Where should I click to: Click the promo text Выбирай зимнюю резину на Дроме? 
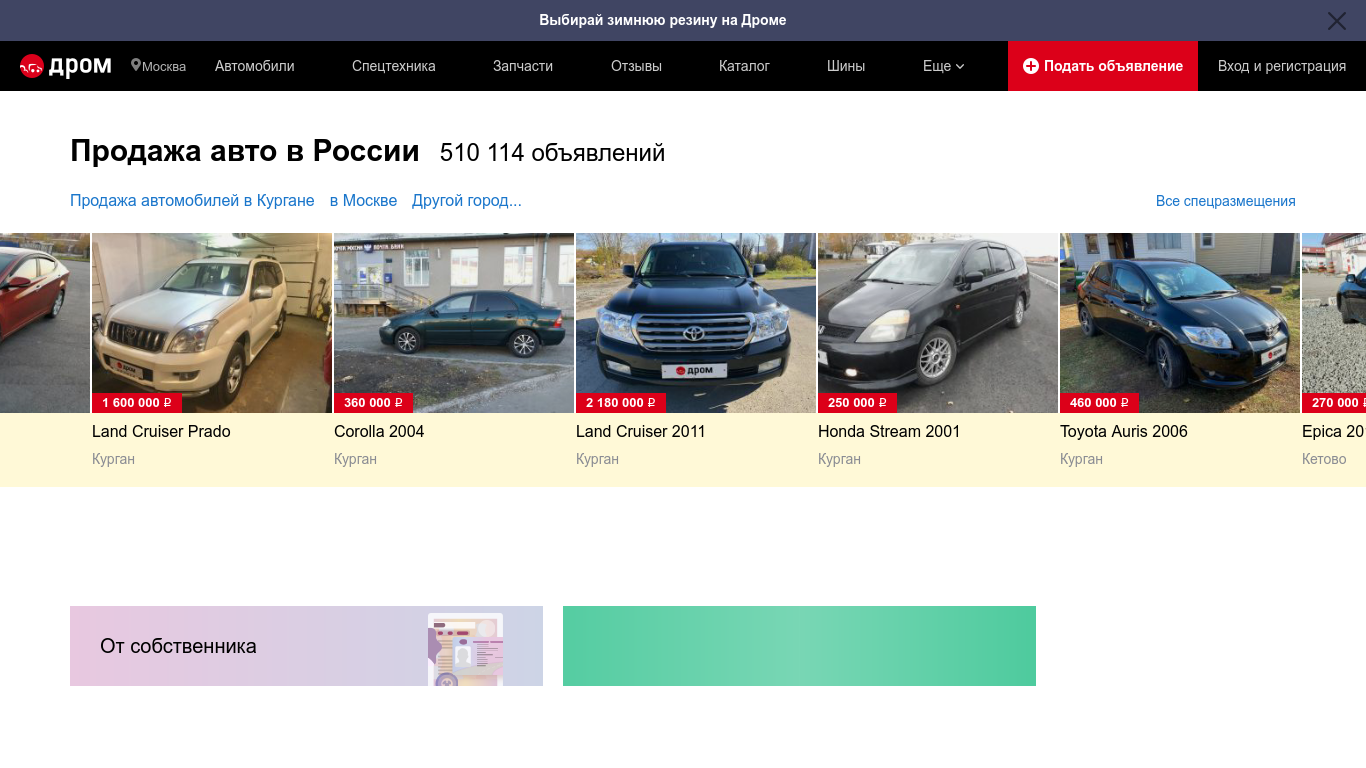point(663,20)
